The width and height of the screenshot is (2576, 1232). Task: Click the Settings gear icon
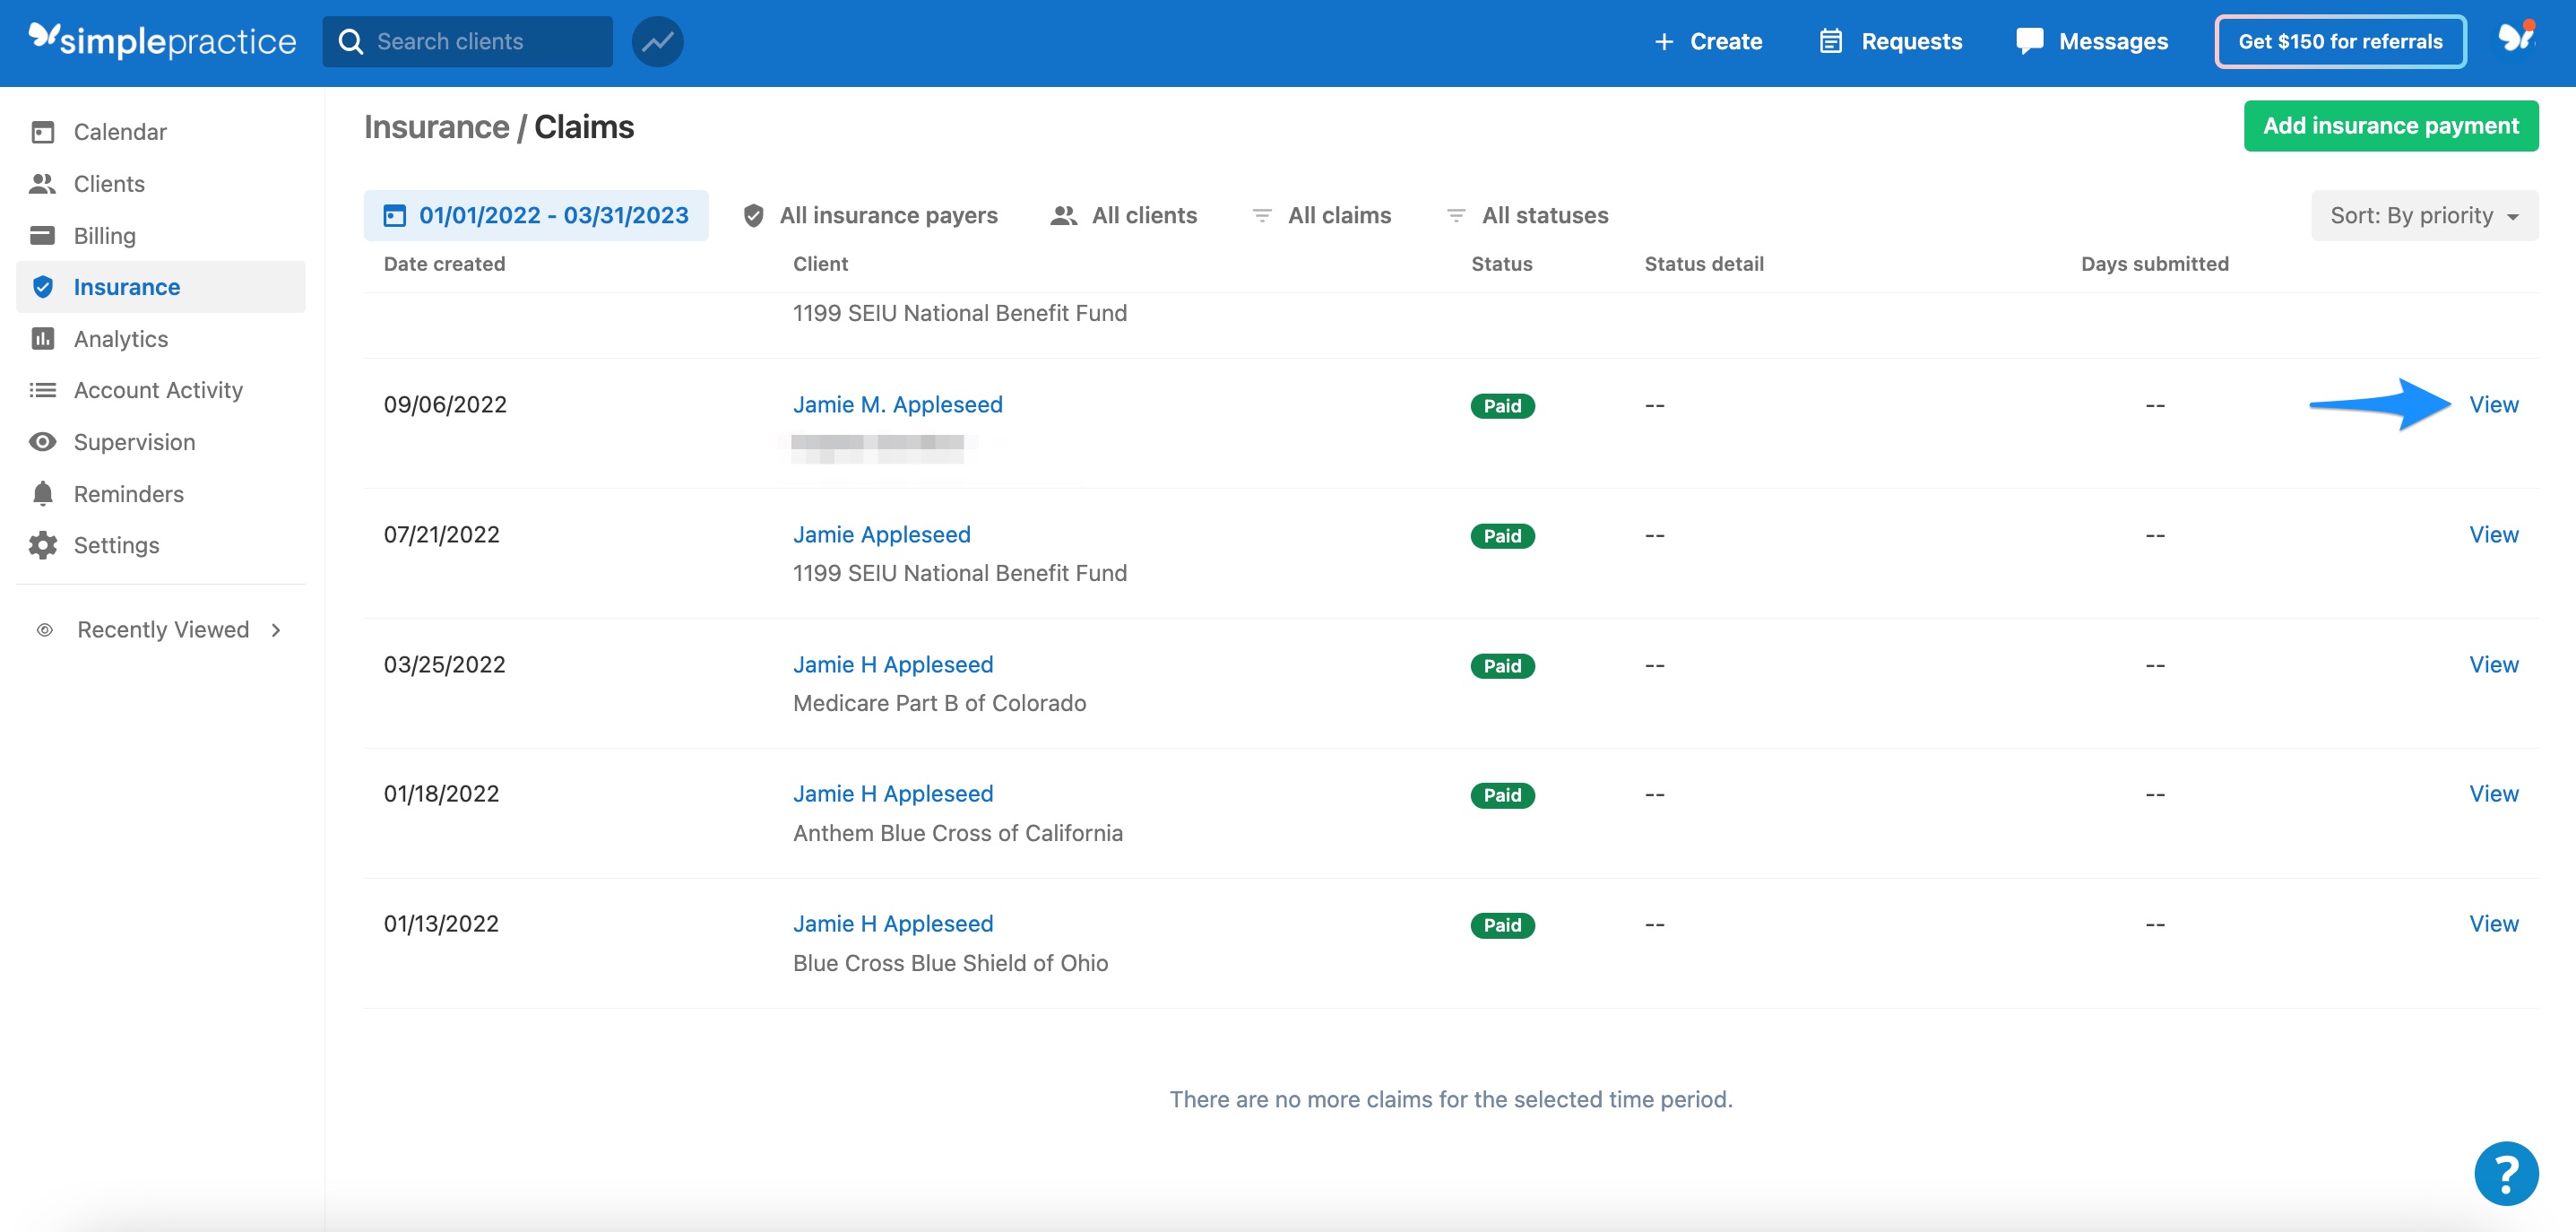tap(43, 545)
